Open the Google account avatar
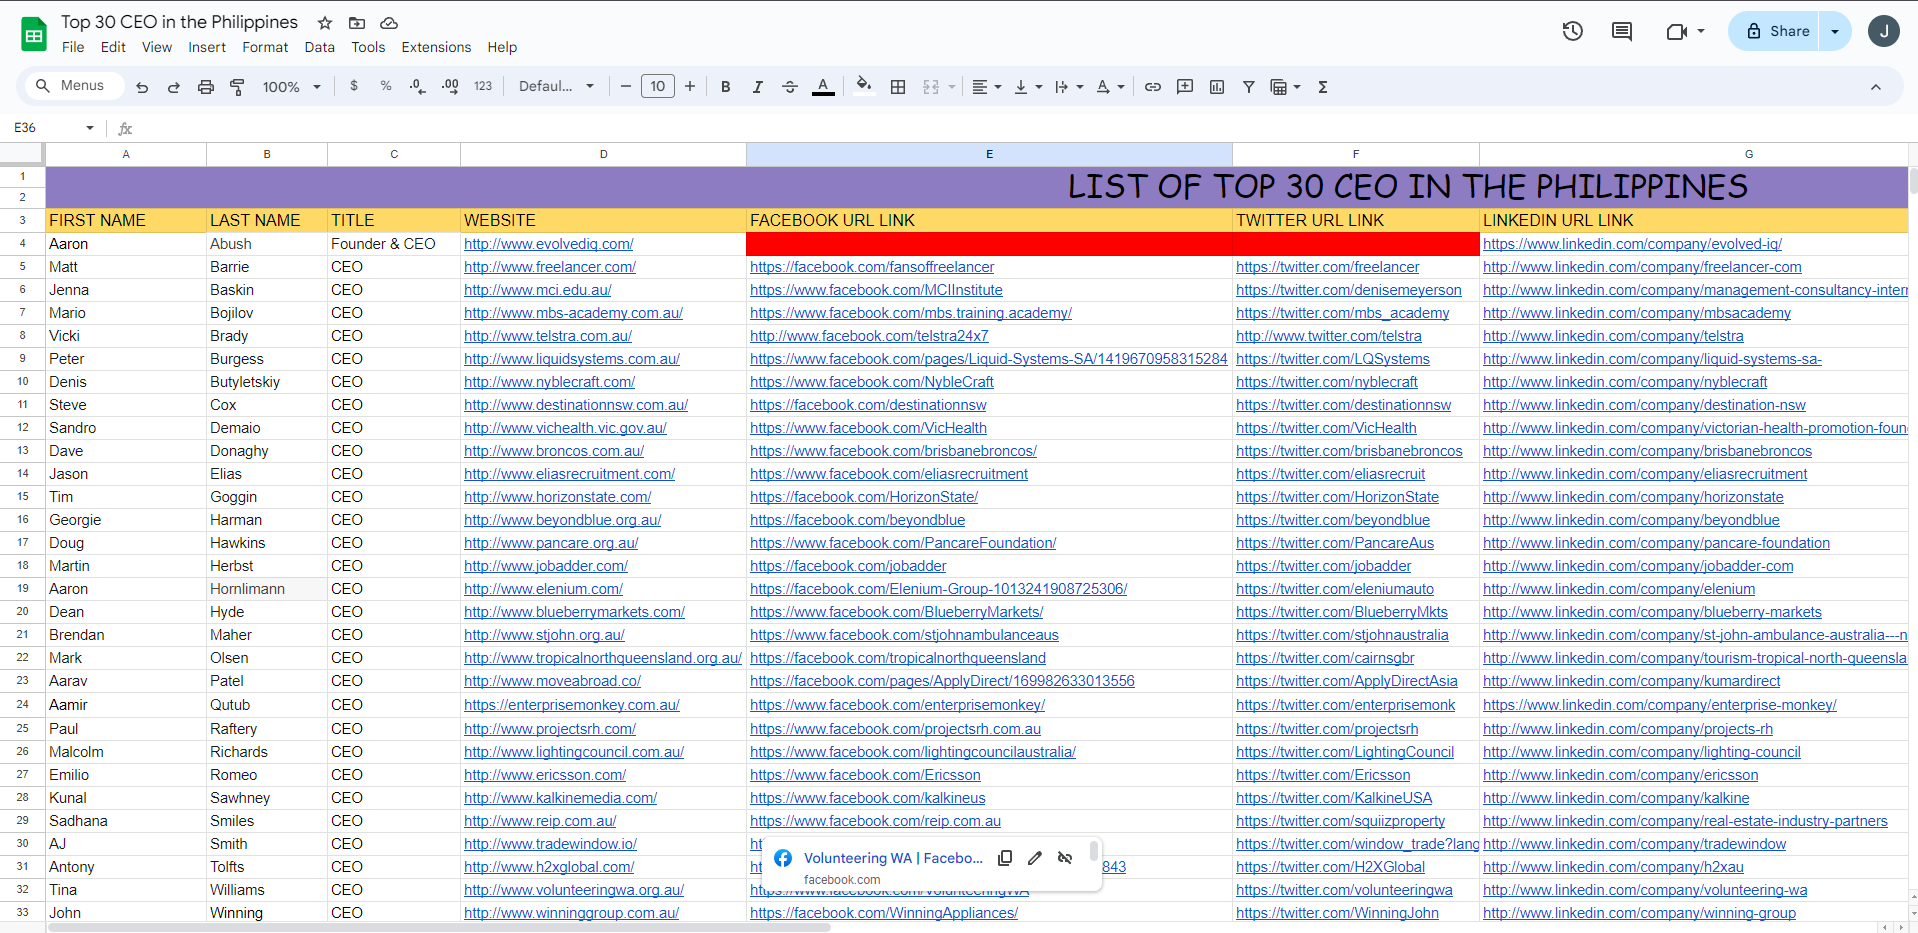 coord(1884,31)
